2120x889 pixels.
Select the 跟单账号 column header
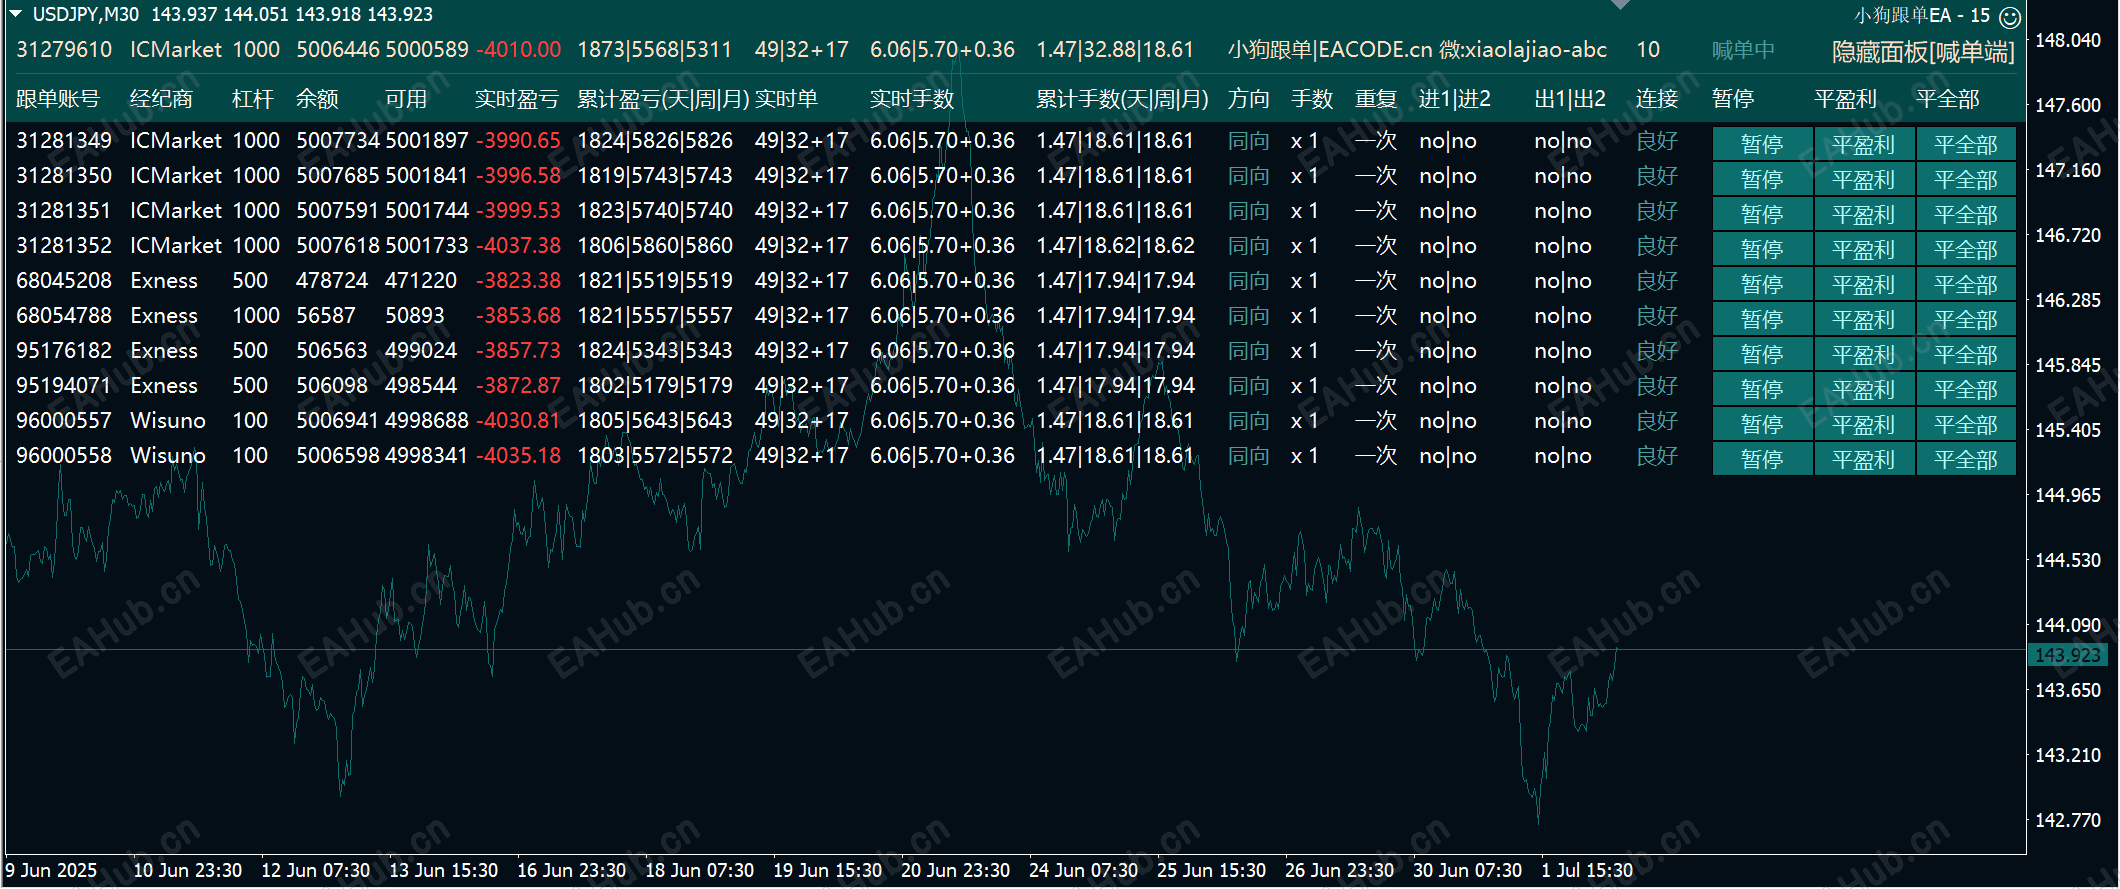tap(58, 99)
